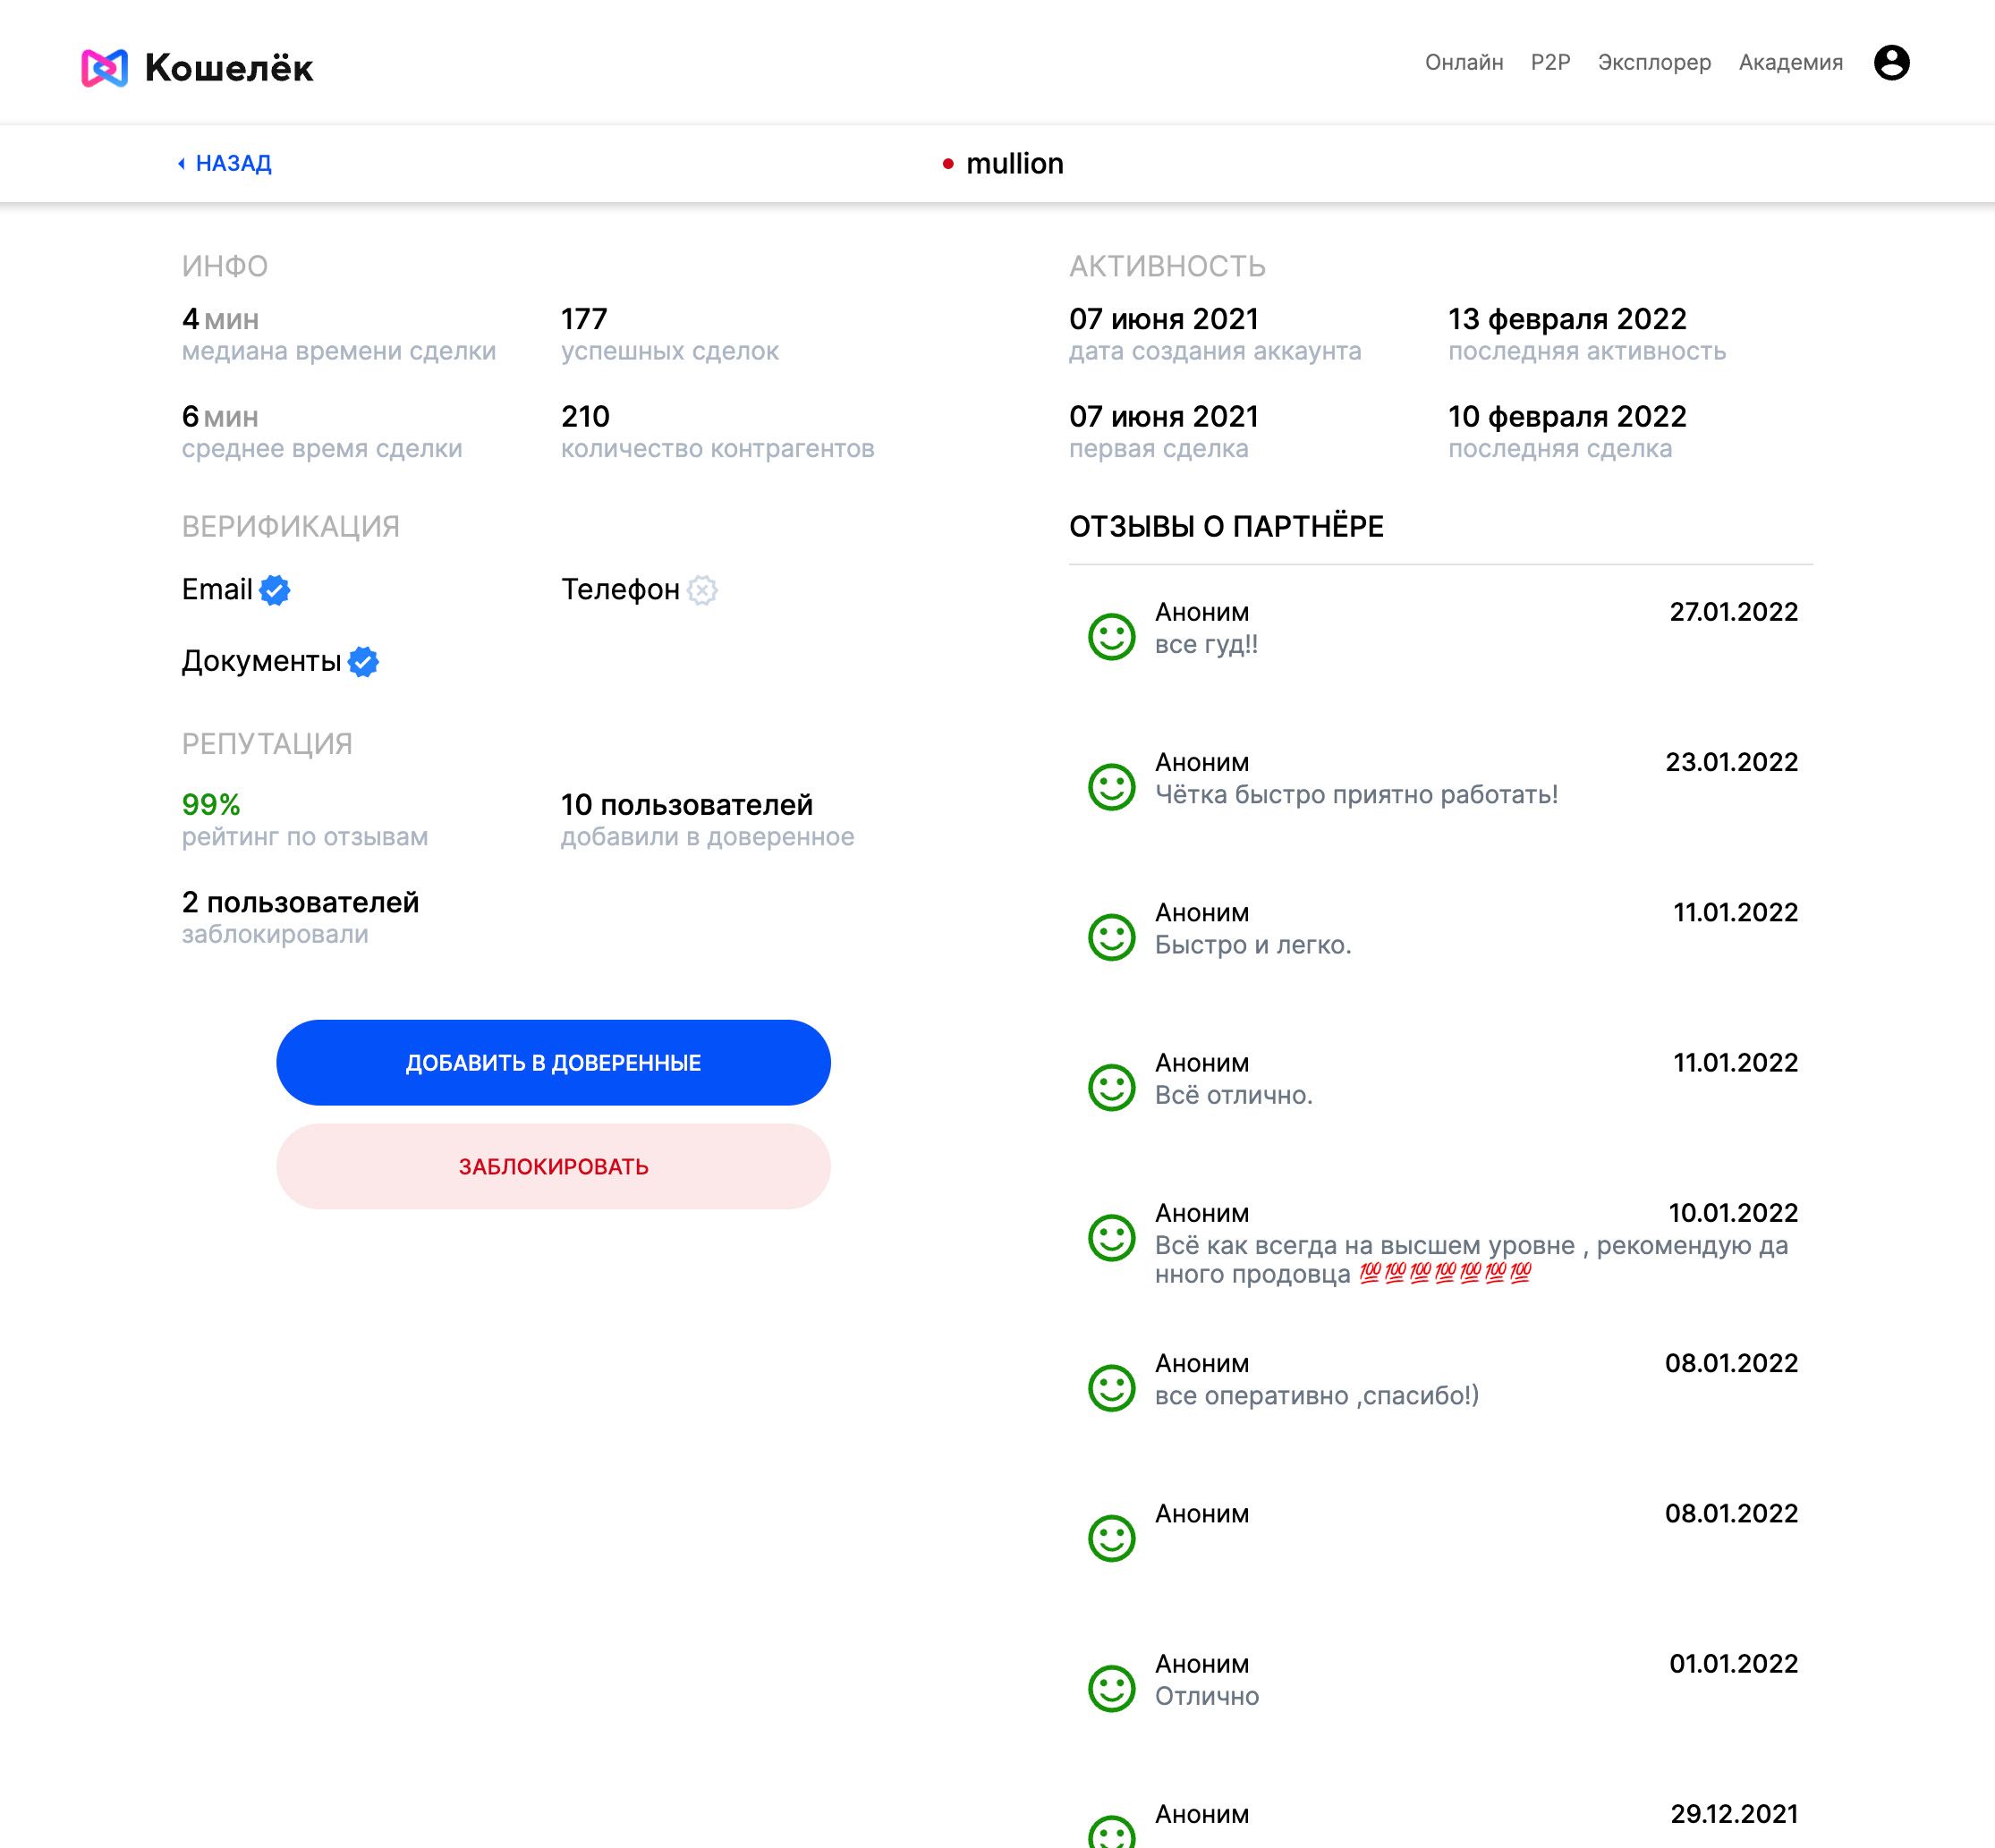Open the Академия menu item
This screenshot has width=1995, height=1848.
click(x=1790, y=62)
